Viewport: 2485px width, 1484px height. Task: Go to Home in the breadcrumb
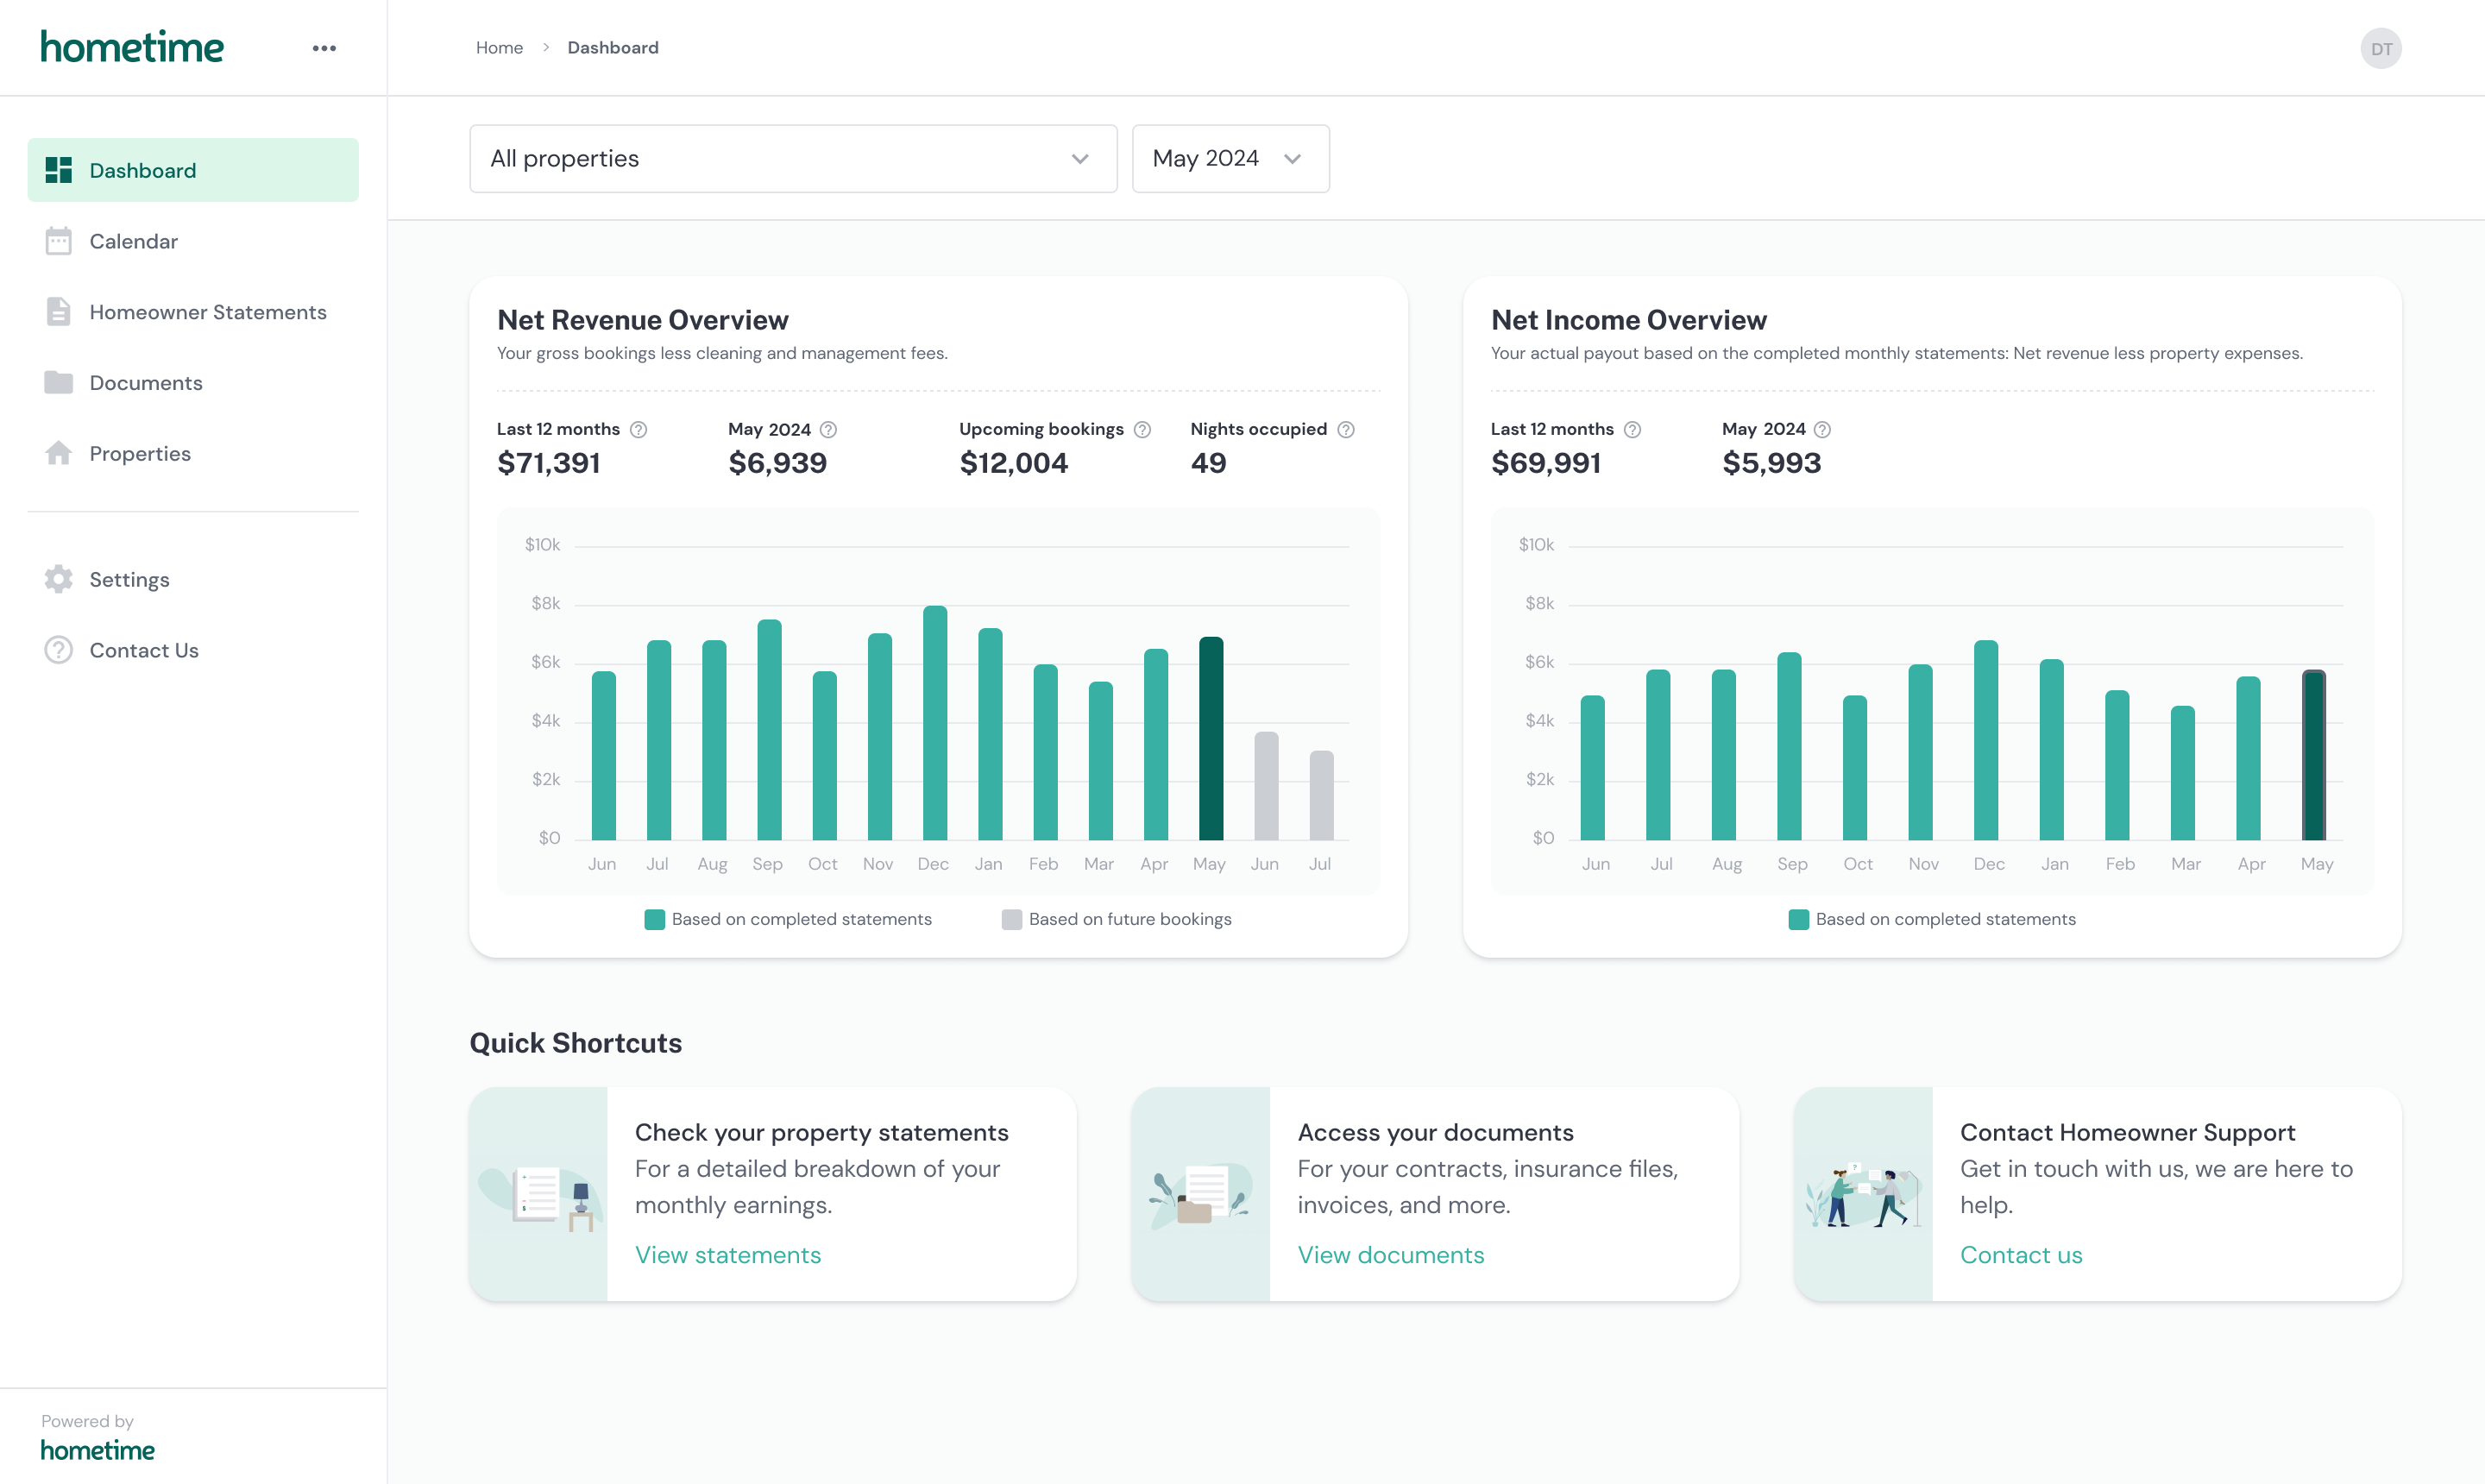pos(499,48)
